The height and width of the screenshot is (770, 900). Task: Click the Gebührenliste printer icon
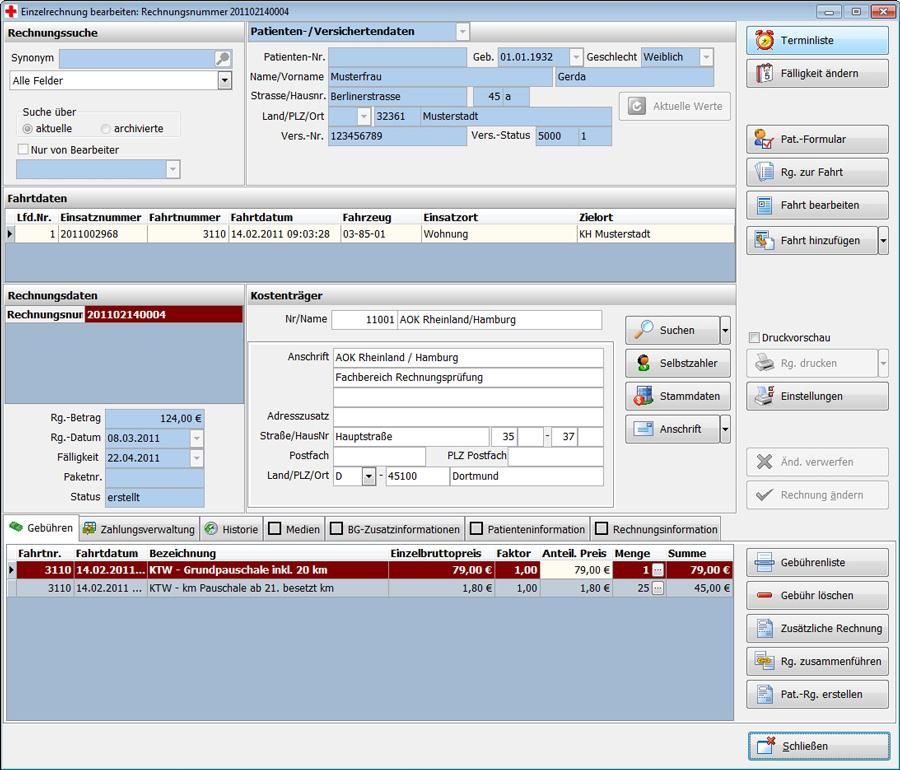point(765,563)
